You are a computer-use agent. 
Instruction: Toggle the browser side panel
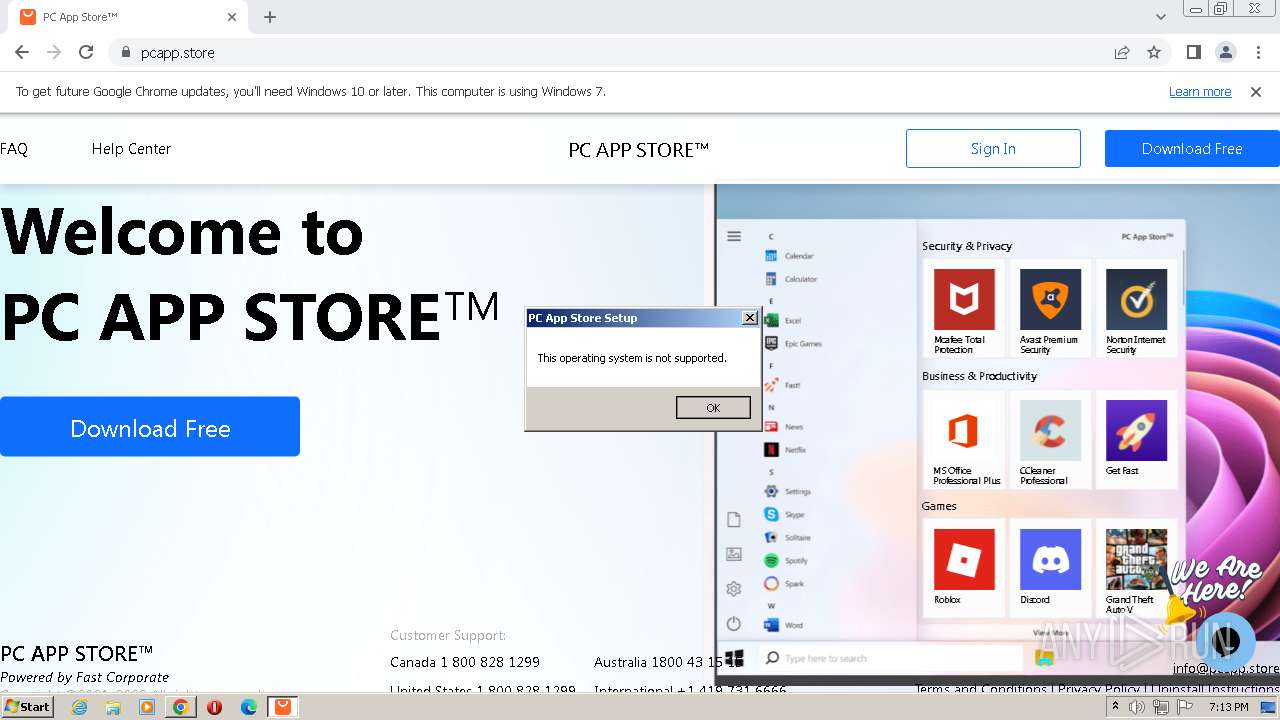click(1193, 52)
